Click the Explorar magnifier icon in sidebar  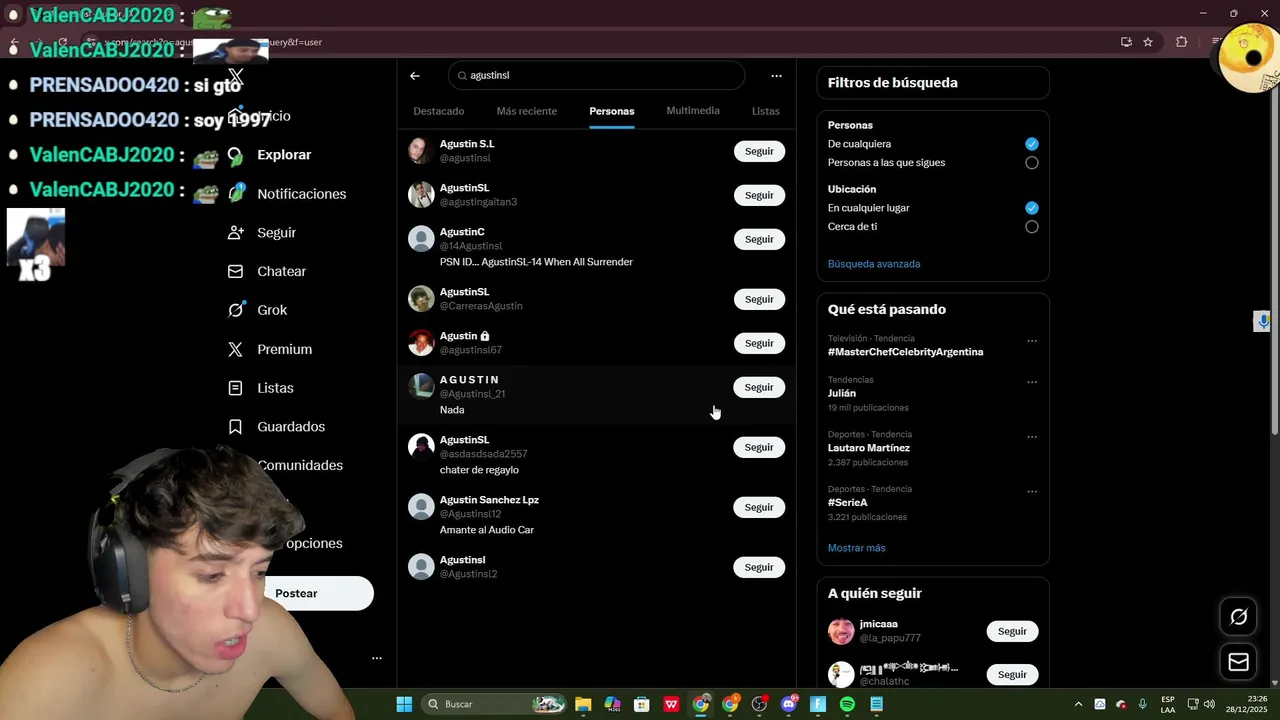point(236,155)
